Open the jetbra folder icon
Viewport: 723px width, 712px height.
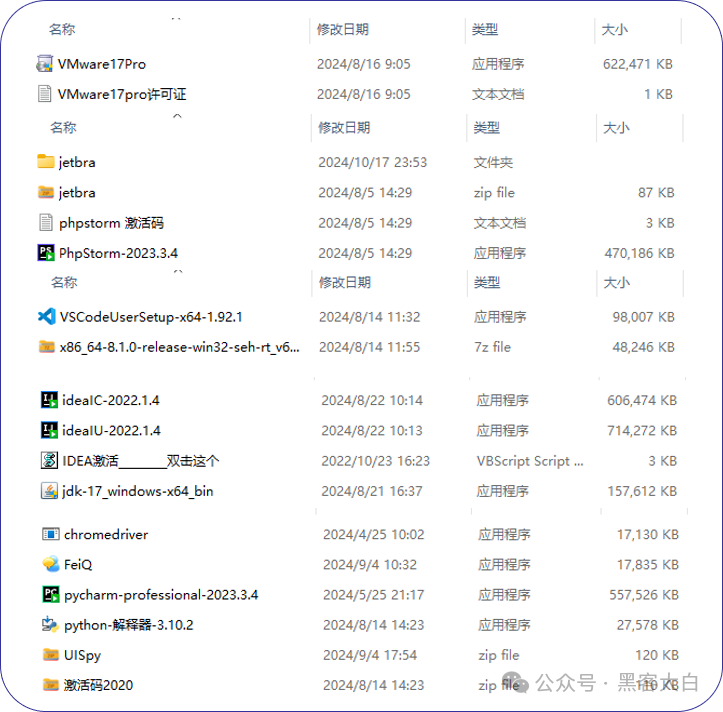coord(46,161)
